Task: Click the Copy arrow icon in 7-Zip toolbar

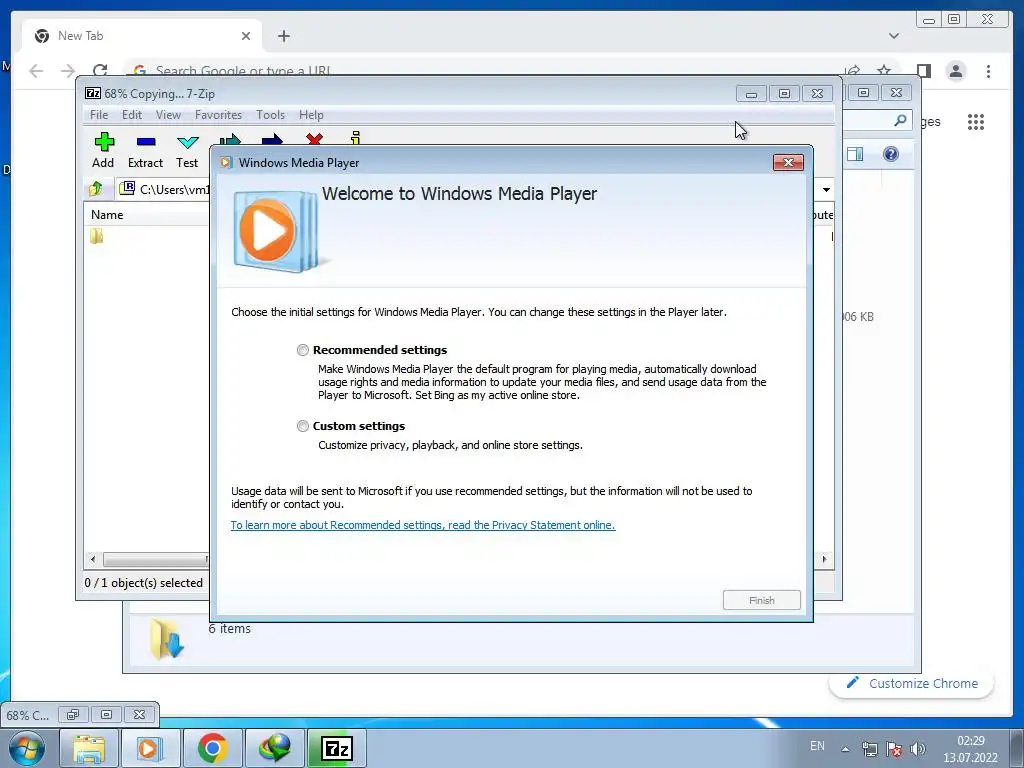Action: coord(230,139)
